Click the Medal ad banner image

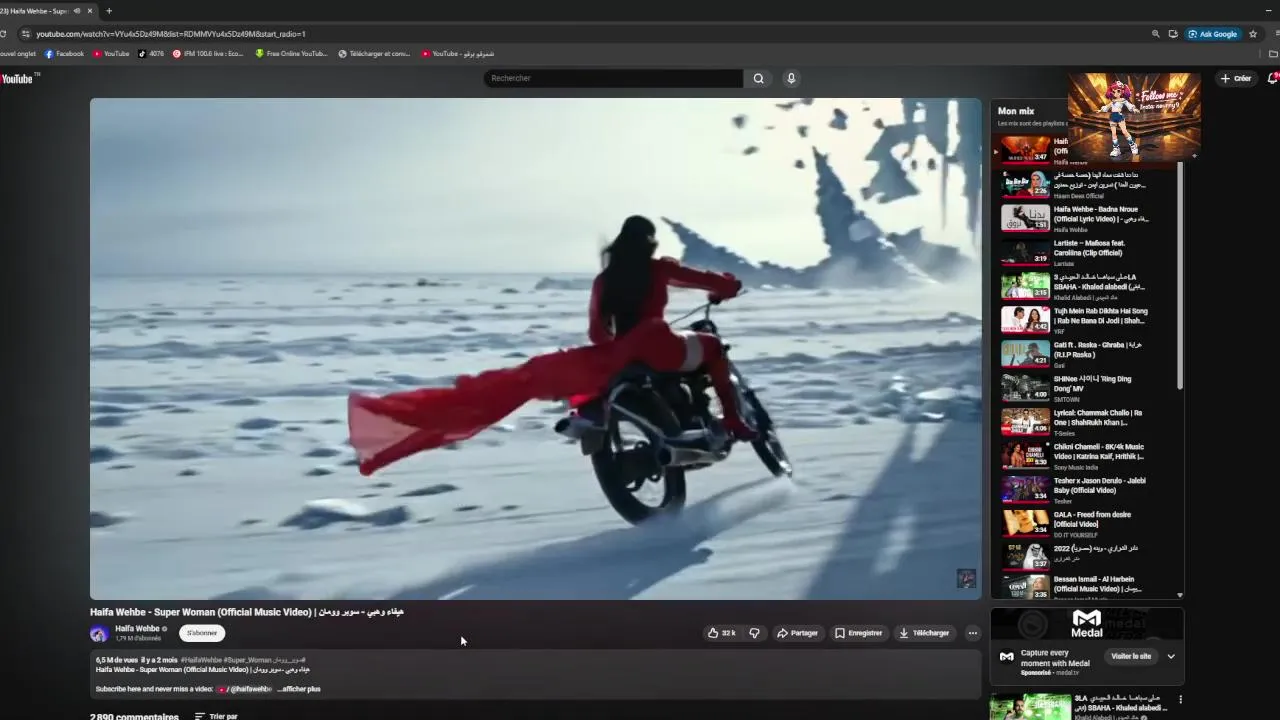pos(1087,624)
